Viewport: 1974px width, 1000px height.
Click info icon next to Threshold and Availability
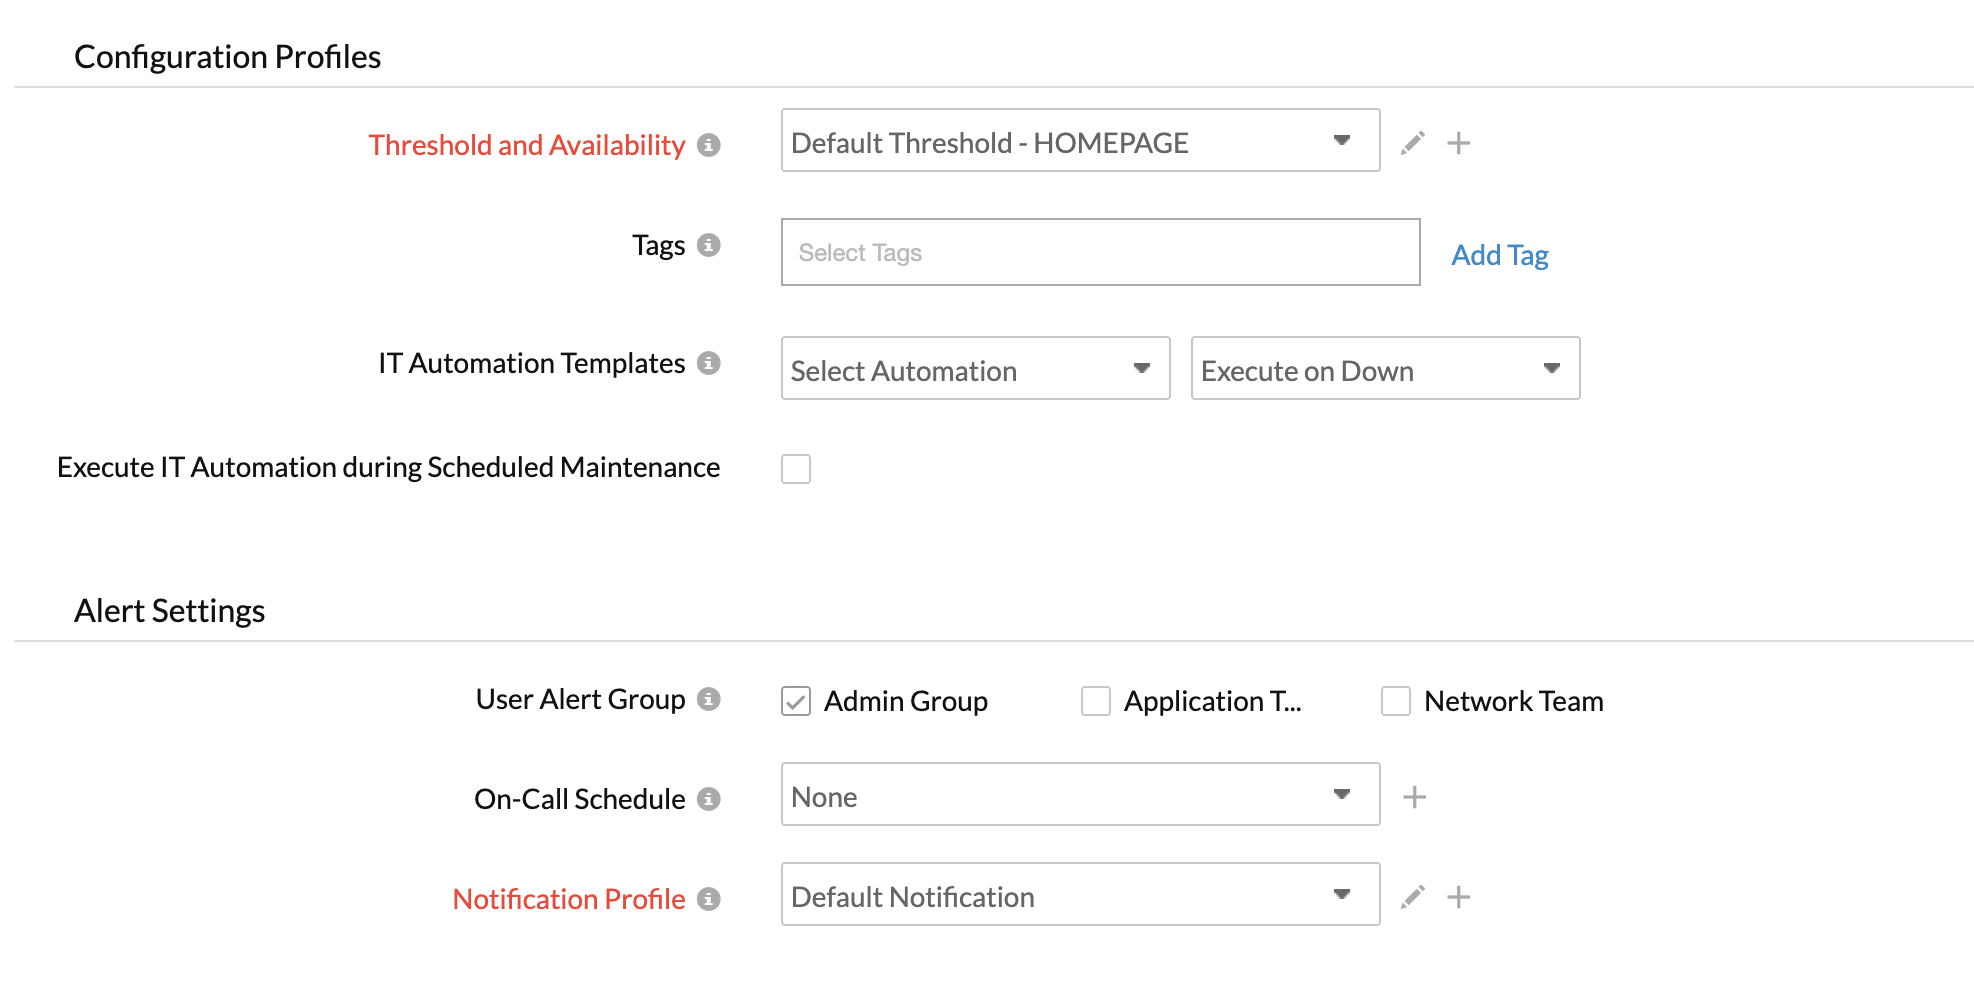coord(709,145)
